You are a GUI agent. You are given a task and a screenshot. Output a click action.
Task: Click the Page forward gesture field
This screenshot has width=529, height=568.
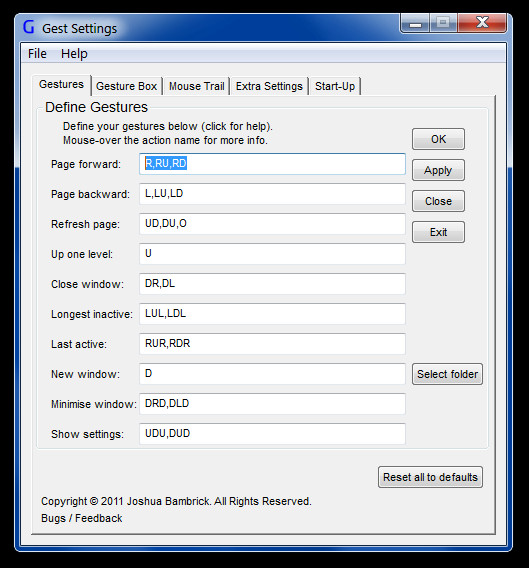[x=272, y=164]
